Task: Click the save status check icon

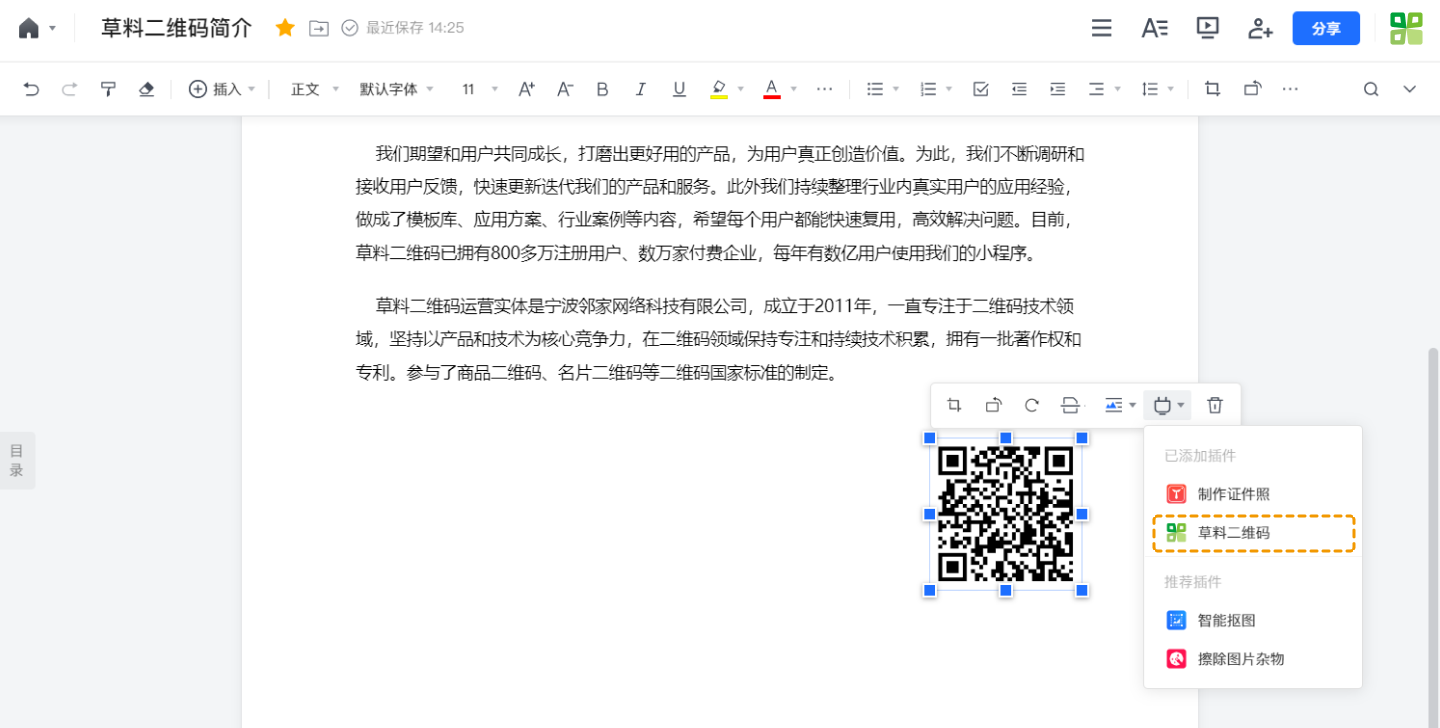Action: pyautogui.click(x=350, y=28)
